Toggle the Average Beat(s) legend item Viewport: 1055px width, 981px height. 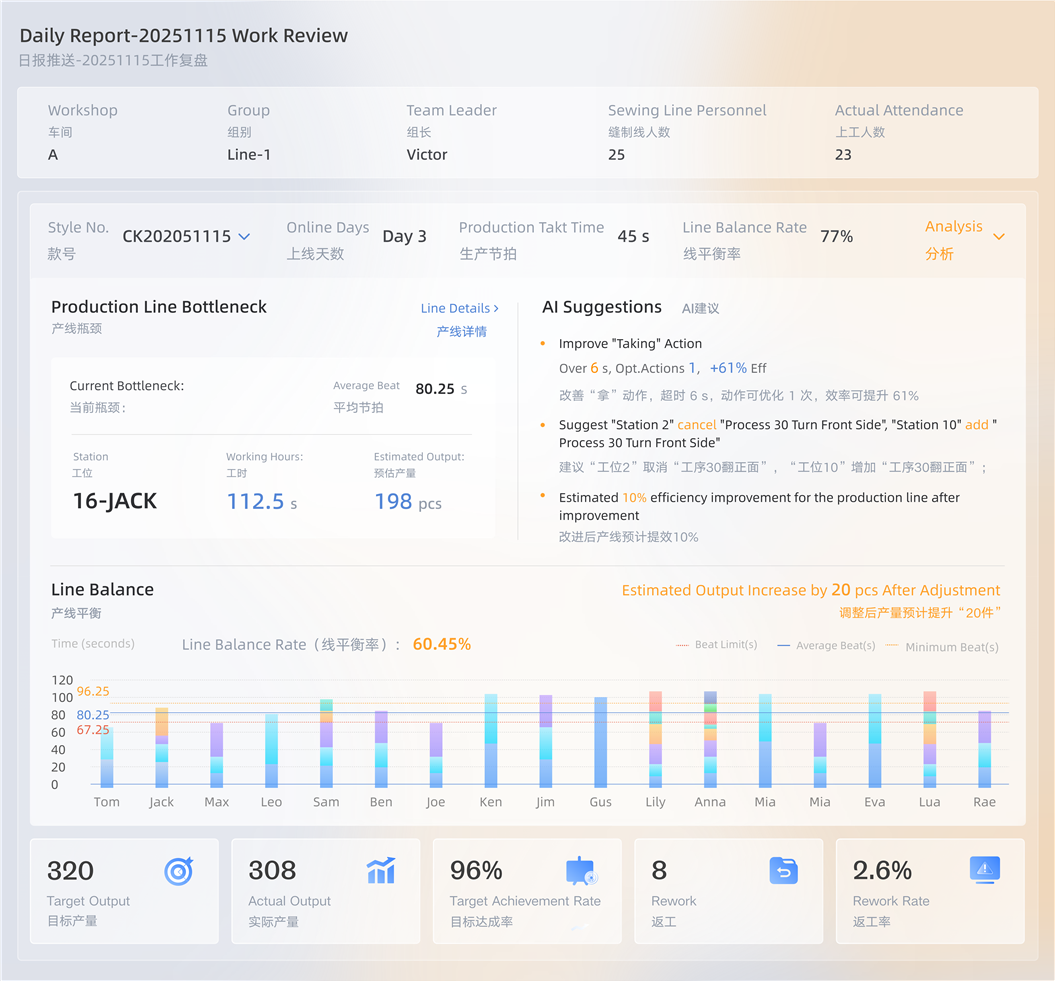tap(826, 646)
